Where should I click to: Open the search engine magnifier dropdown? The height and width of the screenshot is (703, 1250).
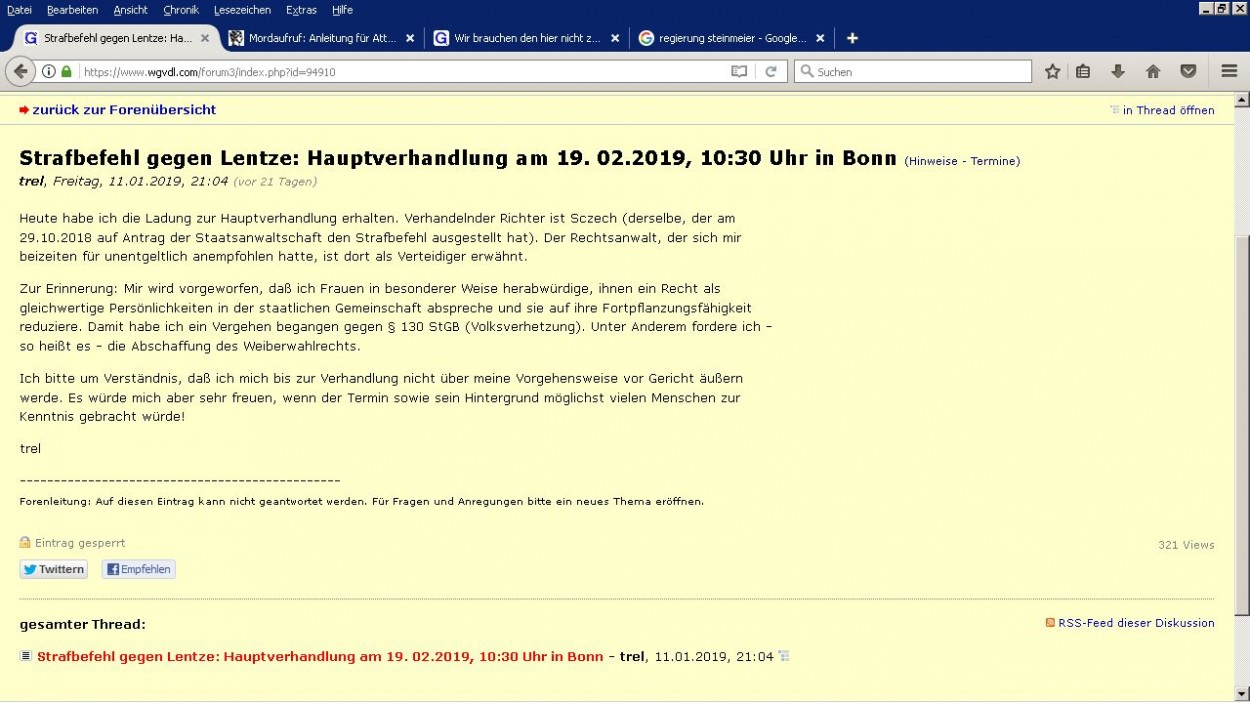click(808, 71)
